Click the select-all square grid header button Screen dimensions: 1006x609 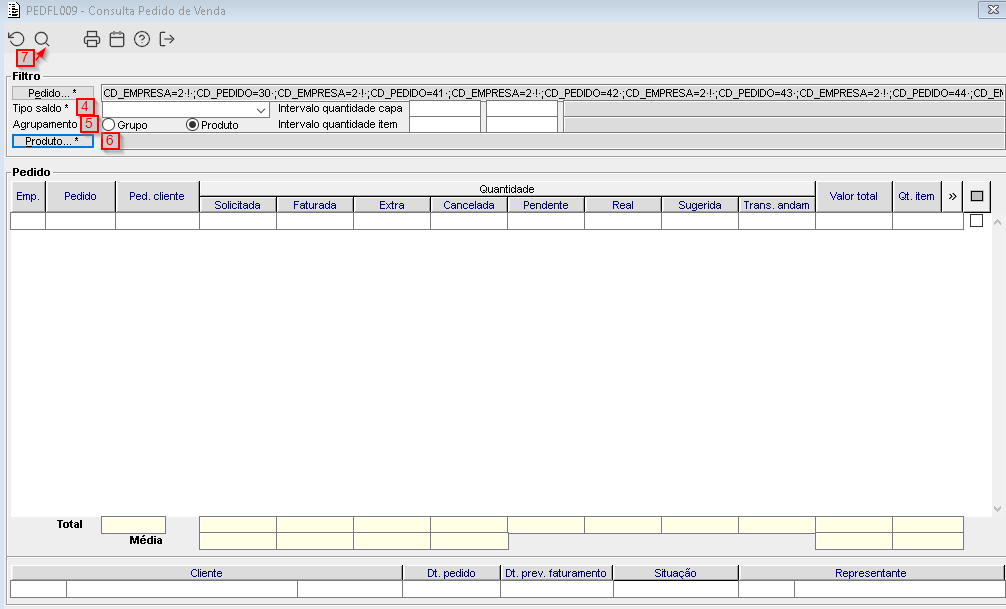pos(976,196)
